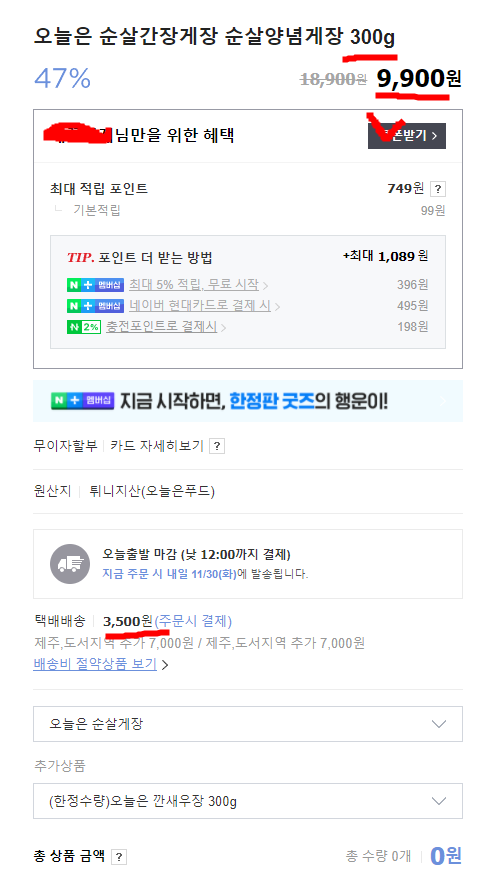Image resolution: width=486 pixels, height=881 pixels.
Task: Open the 깐새우장 300g additional product dropdown
Action: [x=248, y=801]
